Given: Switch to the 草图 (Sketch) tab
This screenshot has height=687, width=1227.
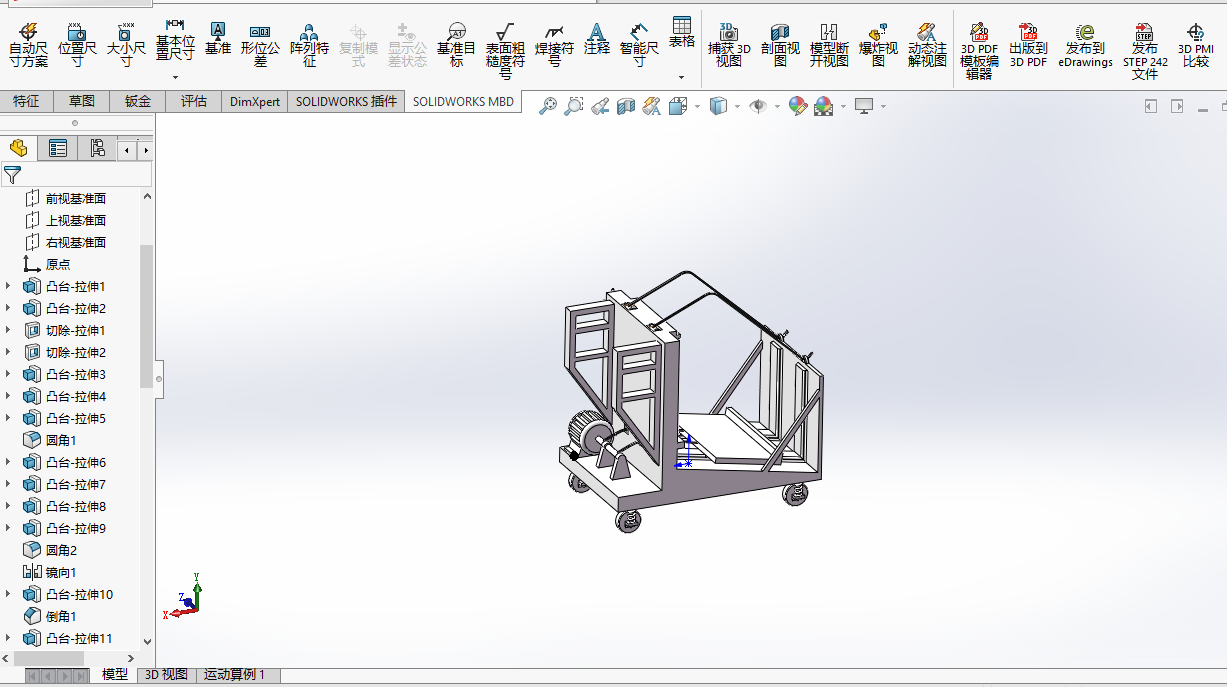Looking at the screenshot, I should click(x=82, y=101).
